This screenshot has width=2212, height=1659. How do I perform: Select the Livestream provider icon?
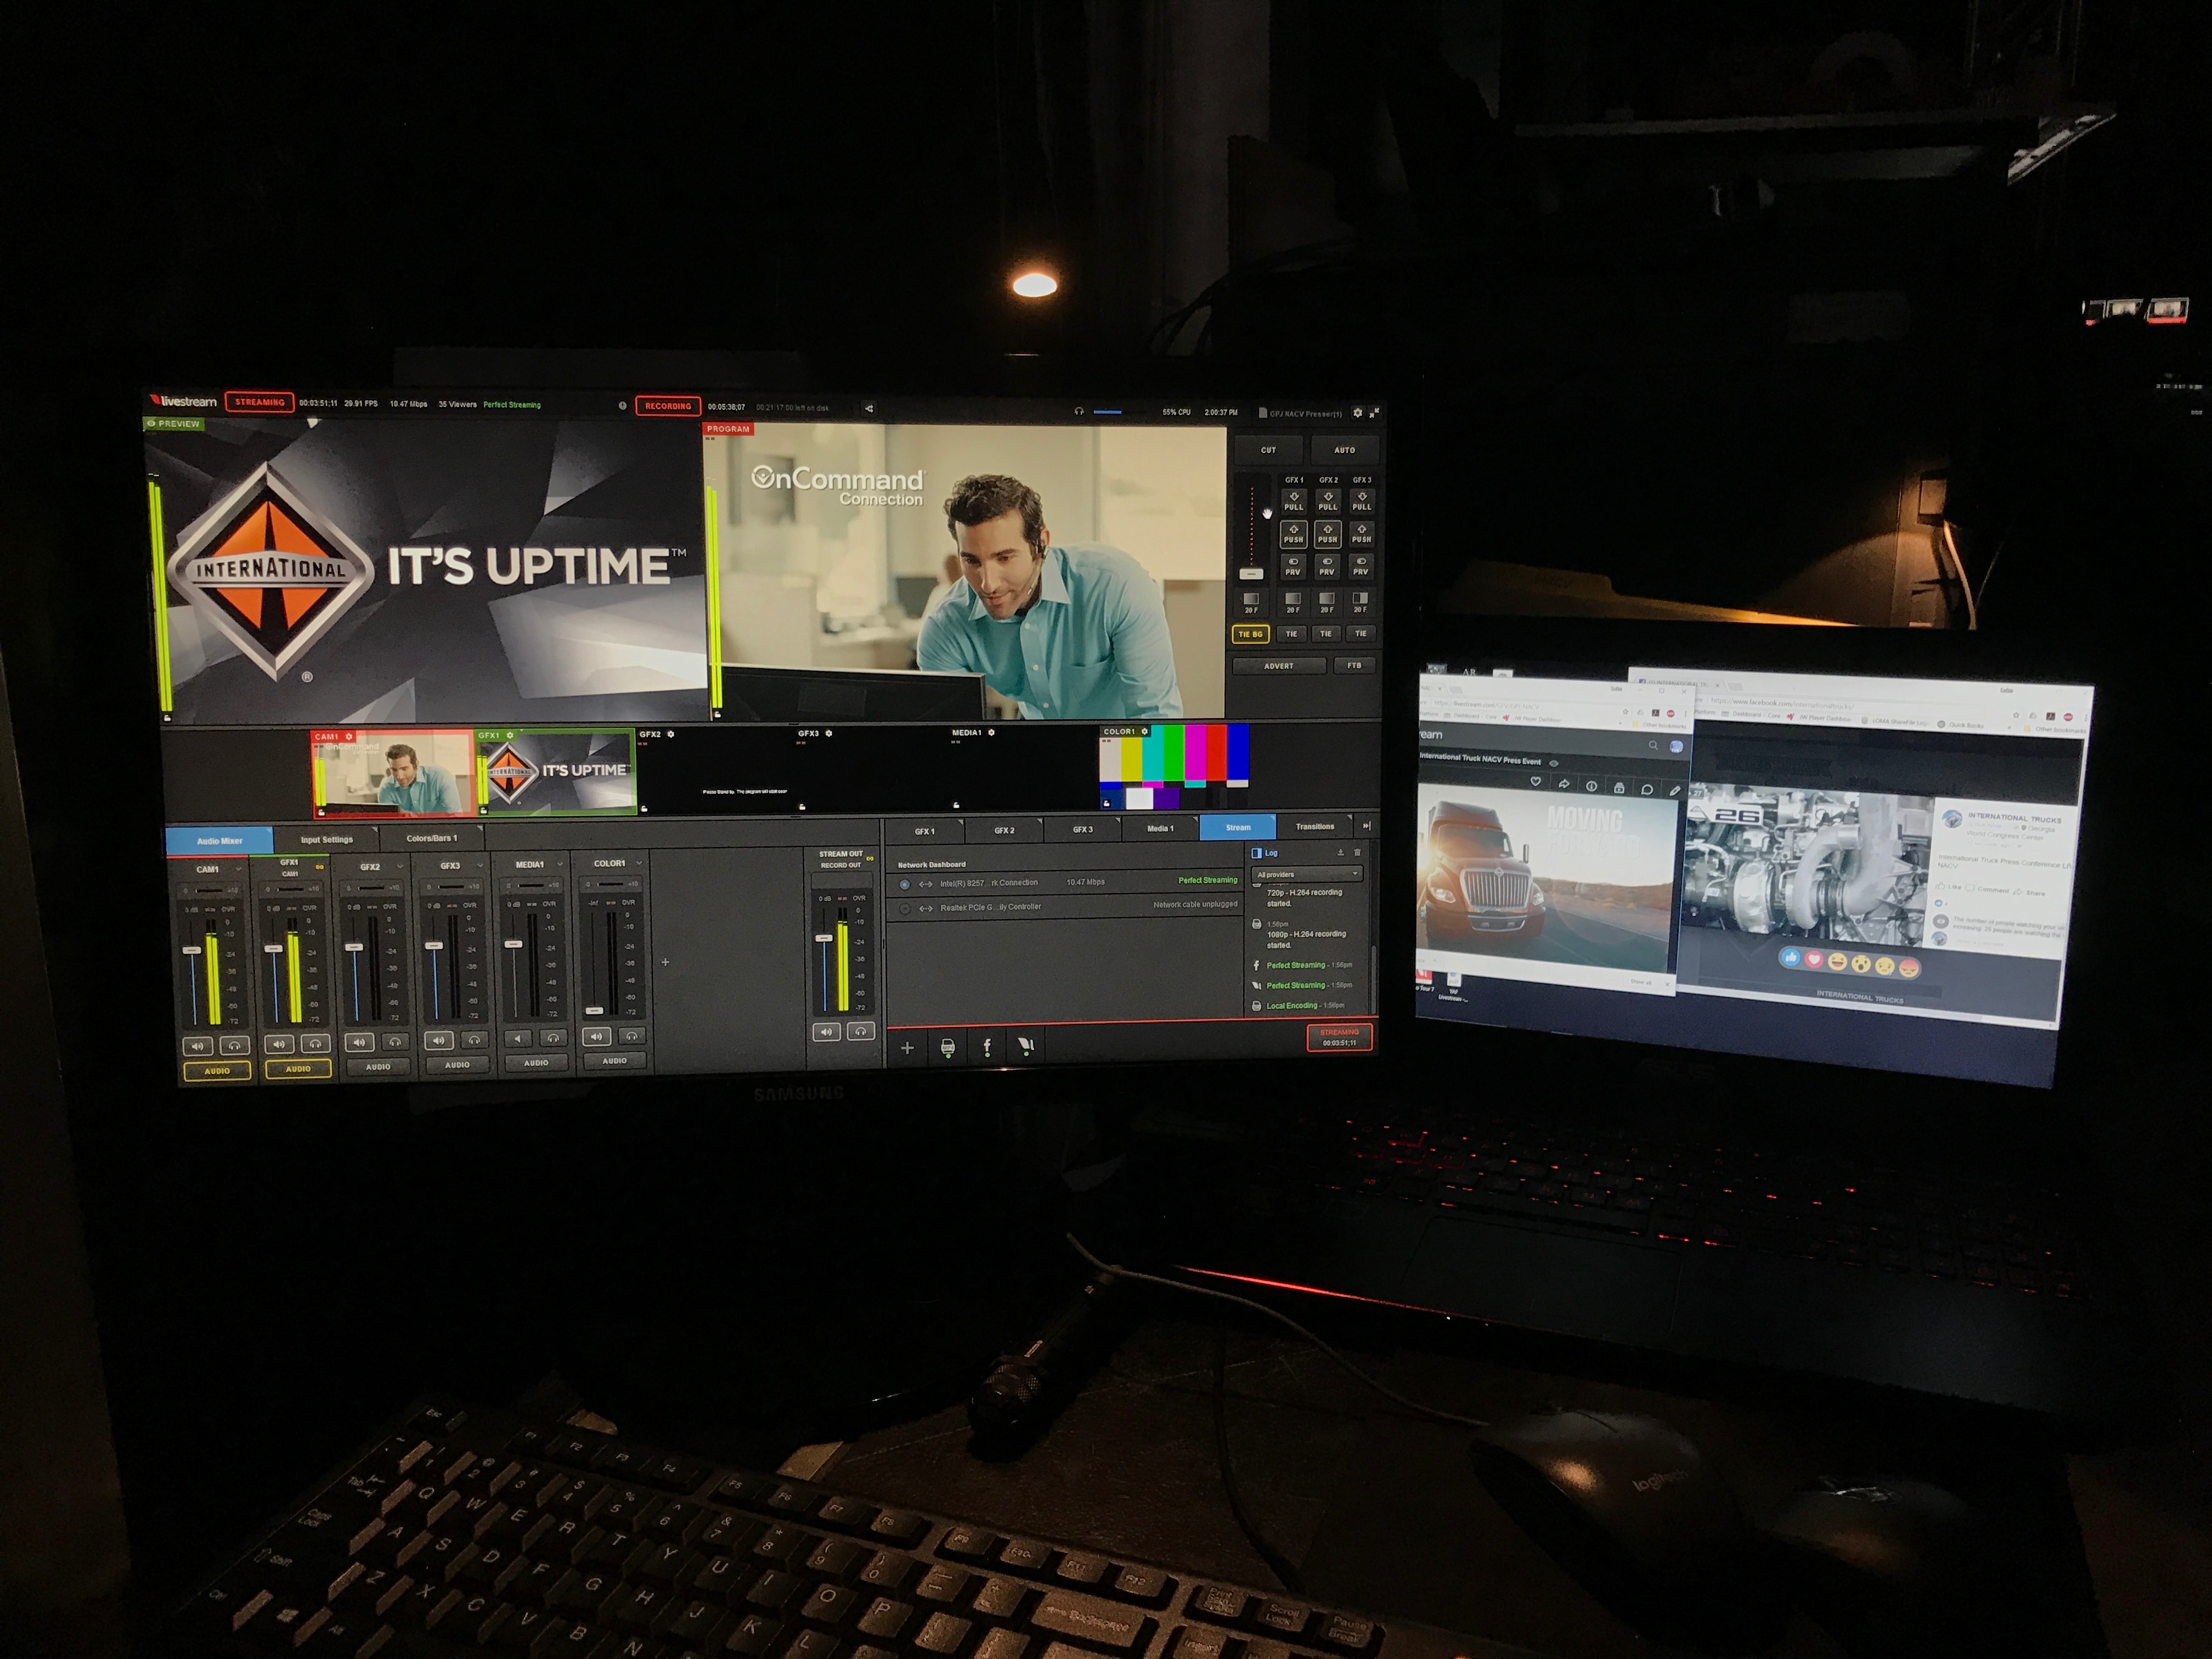(1025, 1046)
